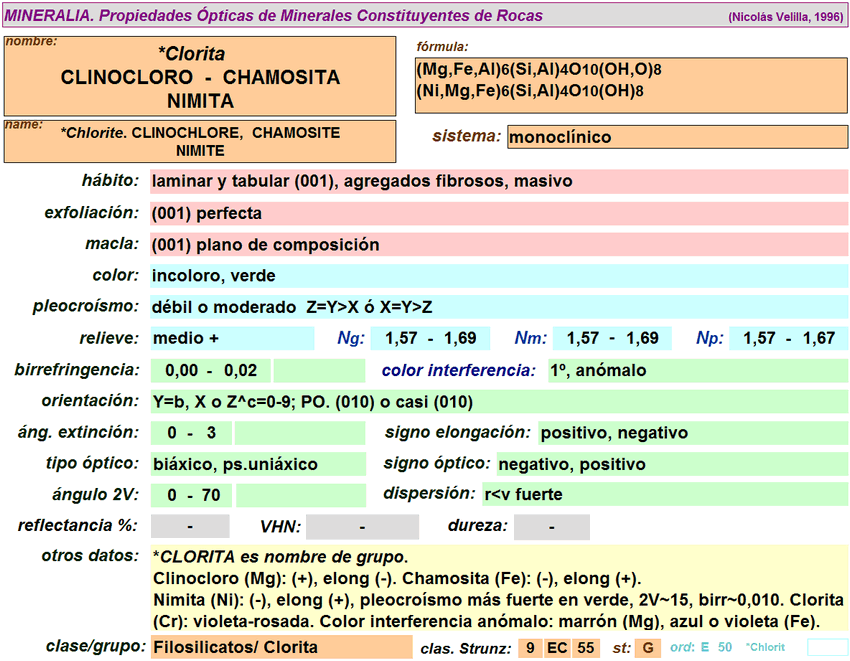
Task: Select the color field showing incoloro, verde
Action: tap(499, 276)
